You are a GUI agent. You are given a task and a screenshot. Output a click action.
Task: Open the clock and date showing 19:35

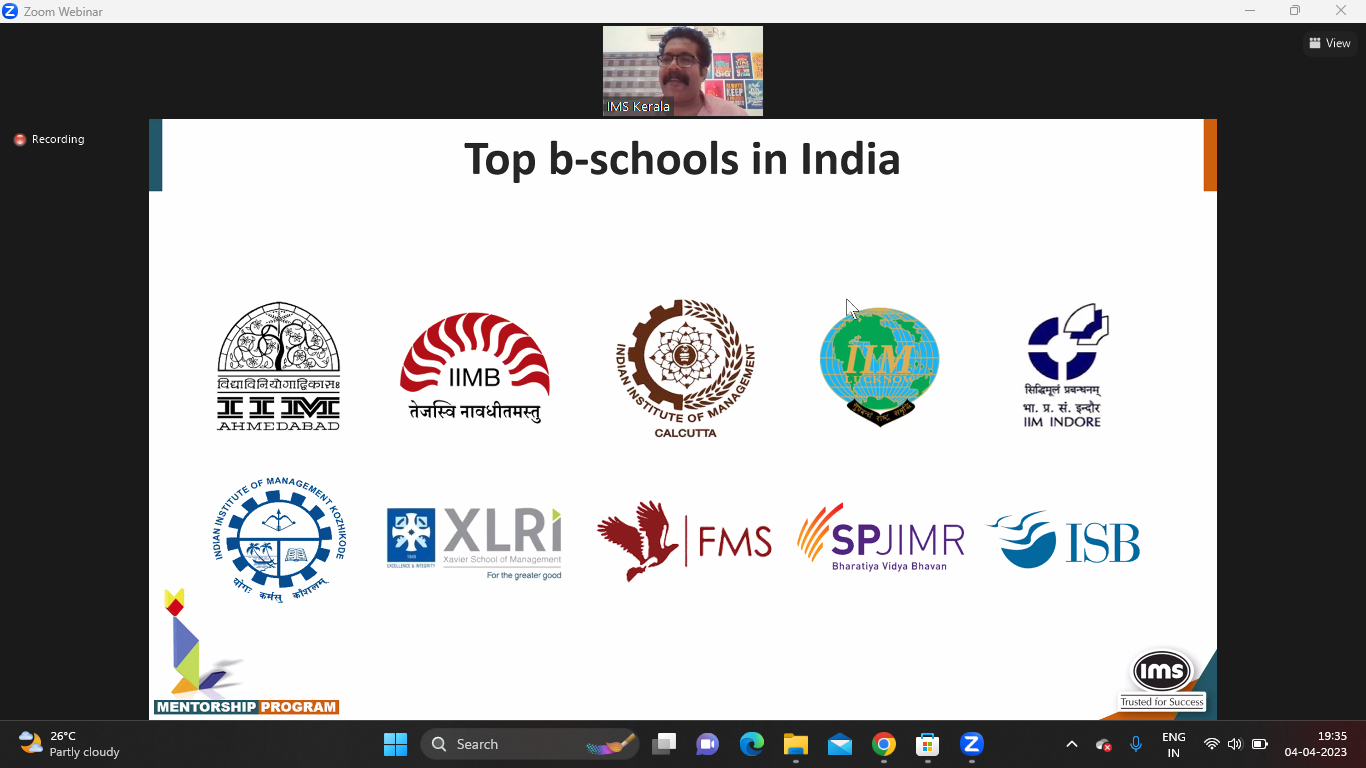pyautogui.click(x=1315, y=744)
